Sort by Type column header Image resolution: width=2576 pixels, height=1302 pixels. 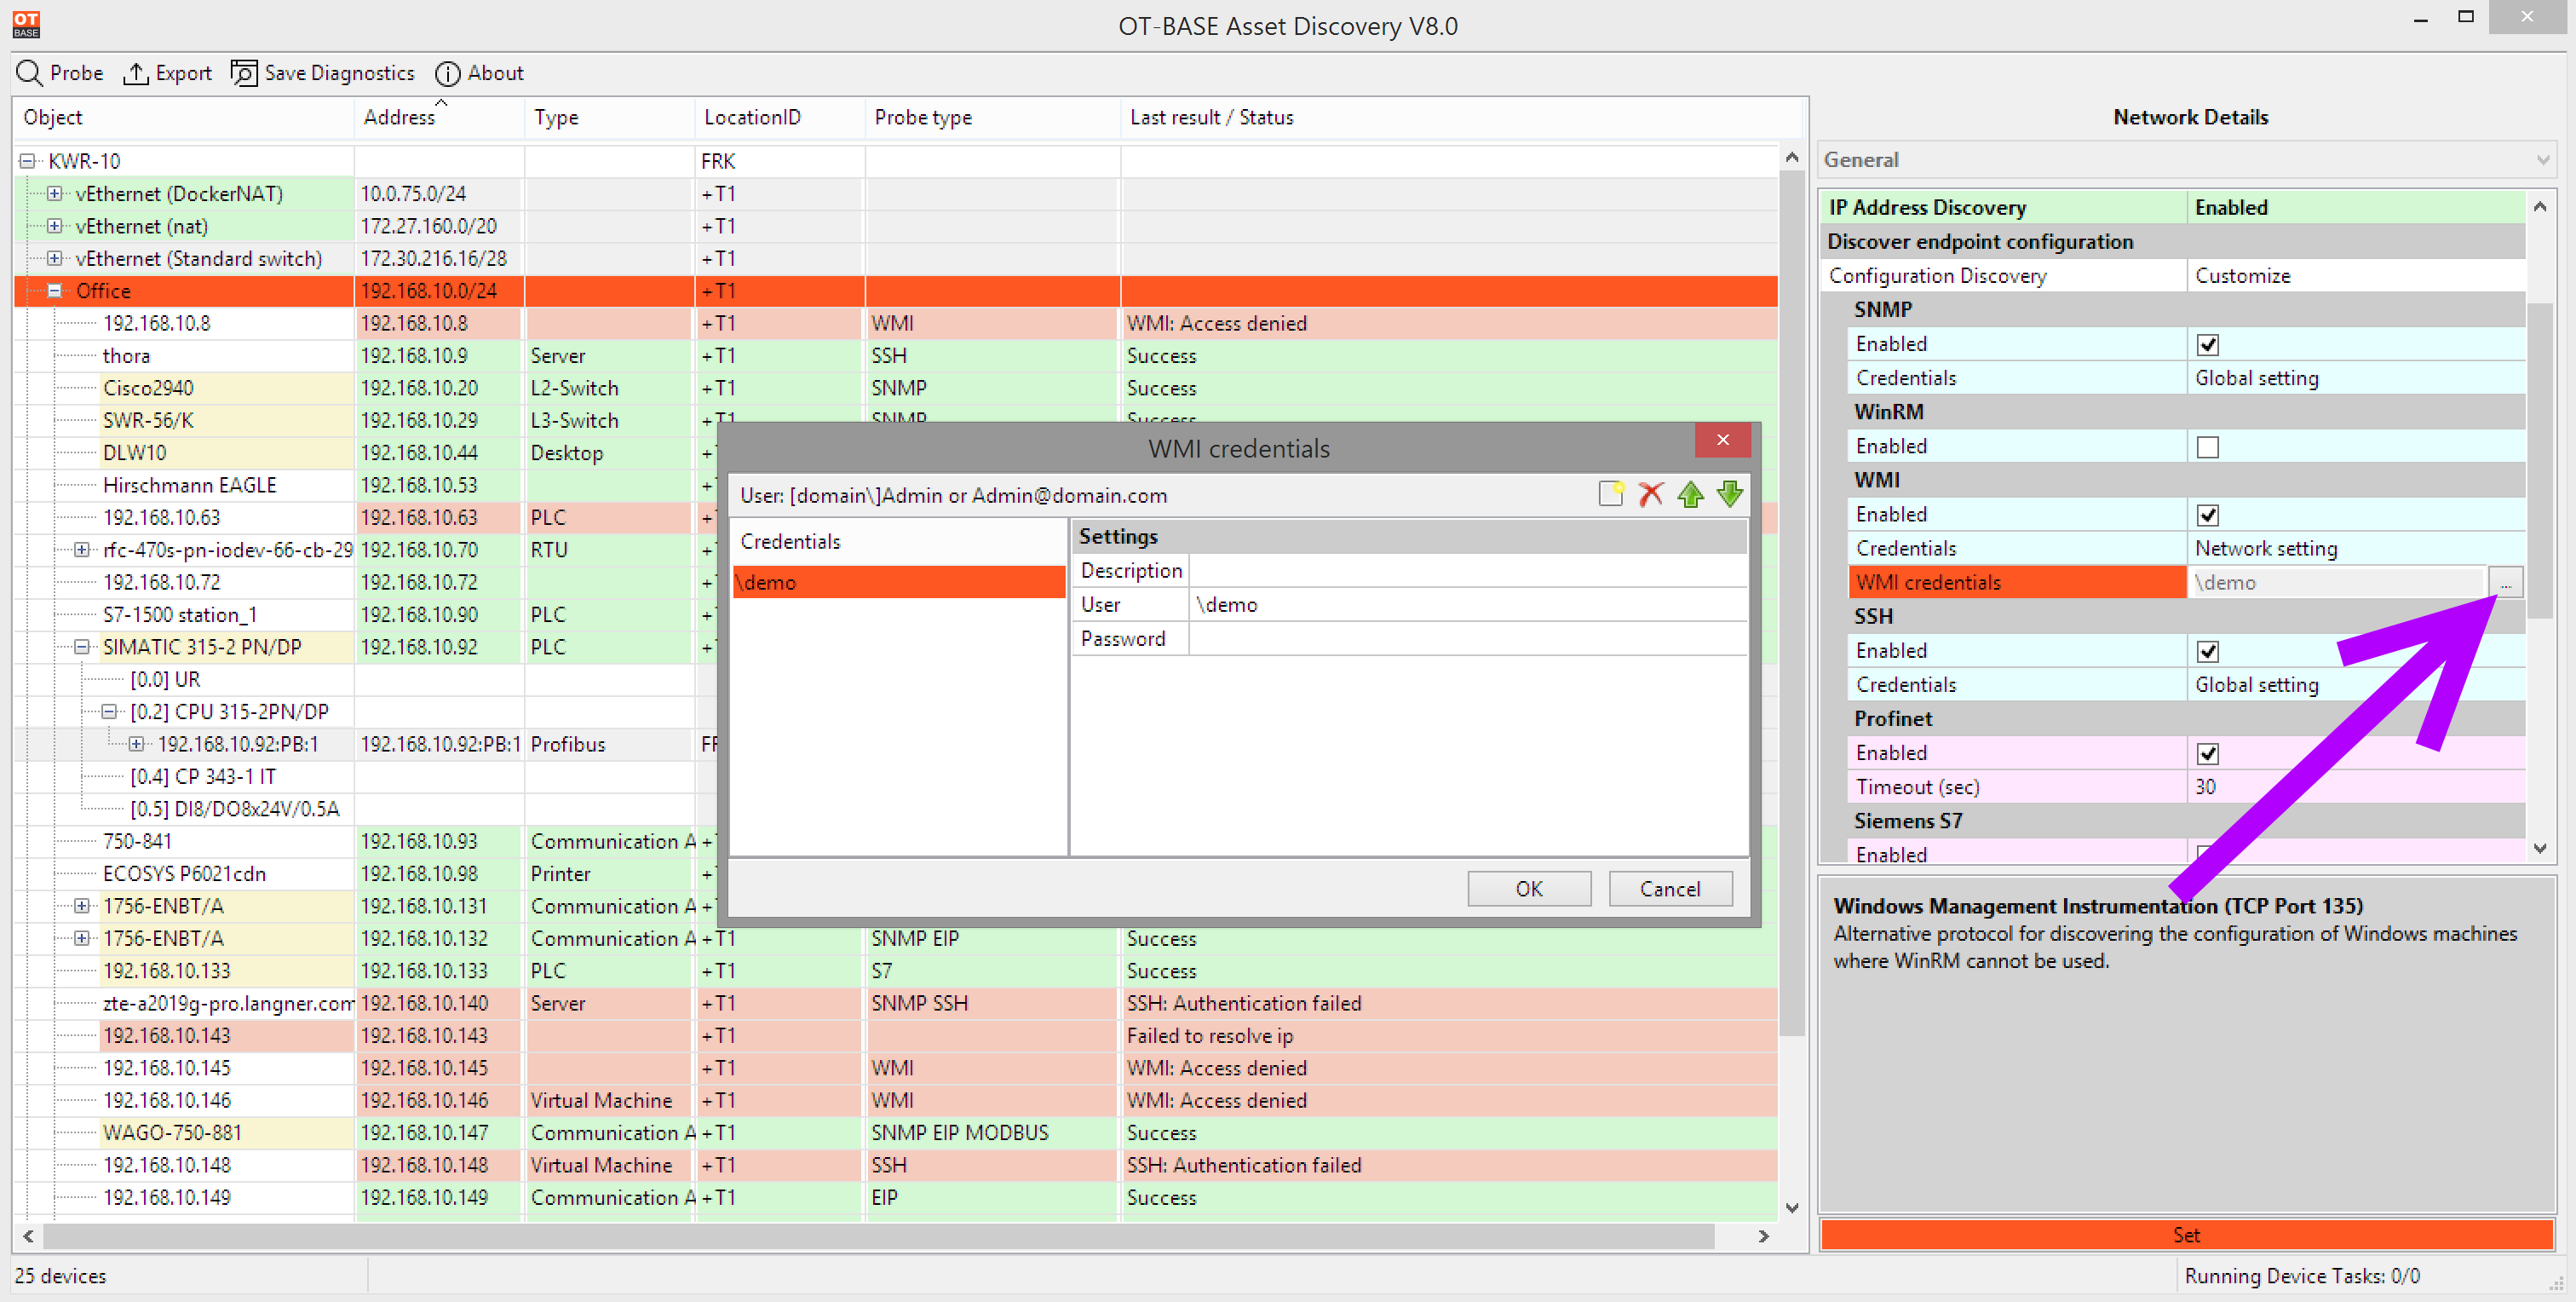pos(609,117)
